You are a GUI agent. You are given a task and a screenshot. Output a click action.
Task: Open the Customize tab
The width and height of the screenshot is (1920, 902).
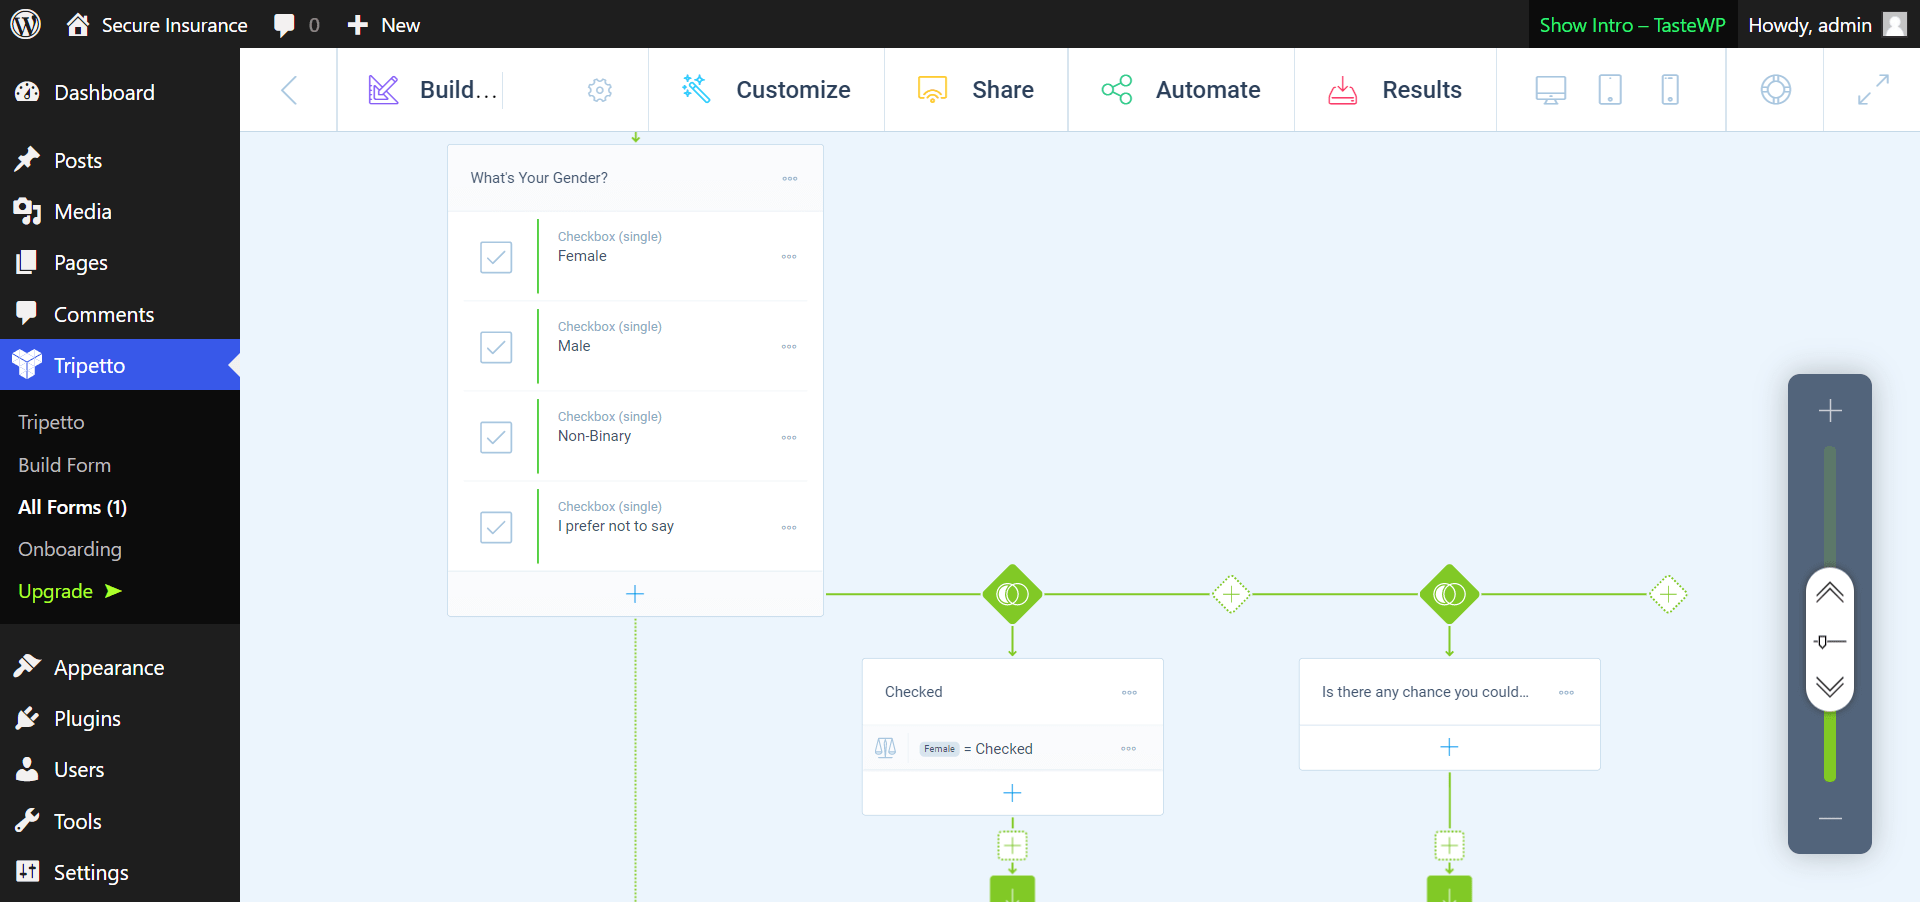(766, 90)
